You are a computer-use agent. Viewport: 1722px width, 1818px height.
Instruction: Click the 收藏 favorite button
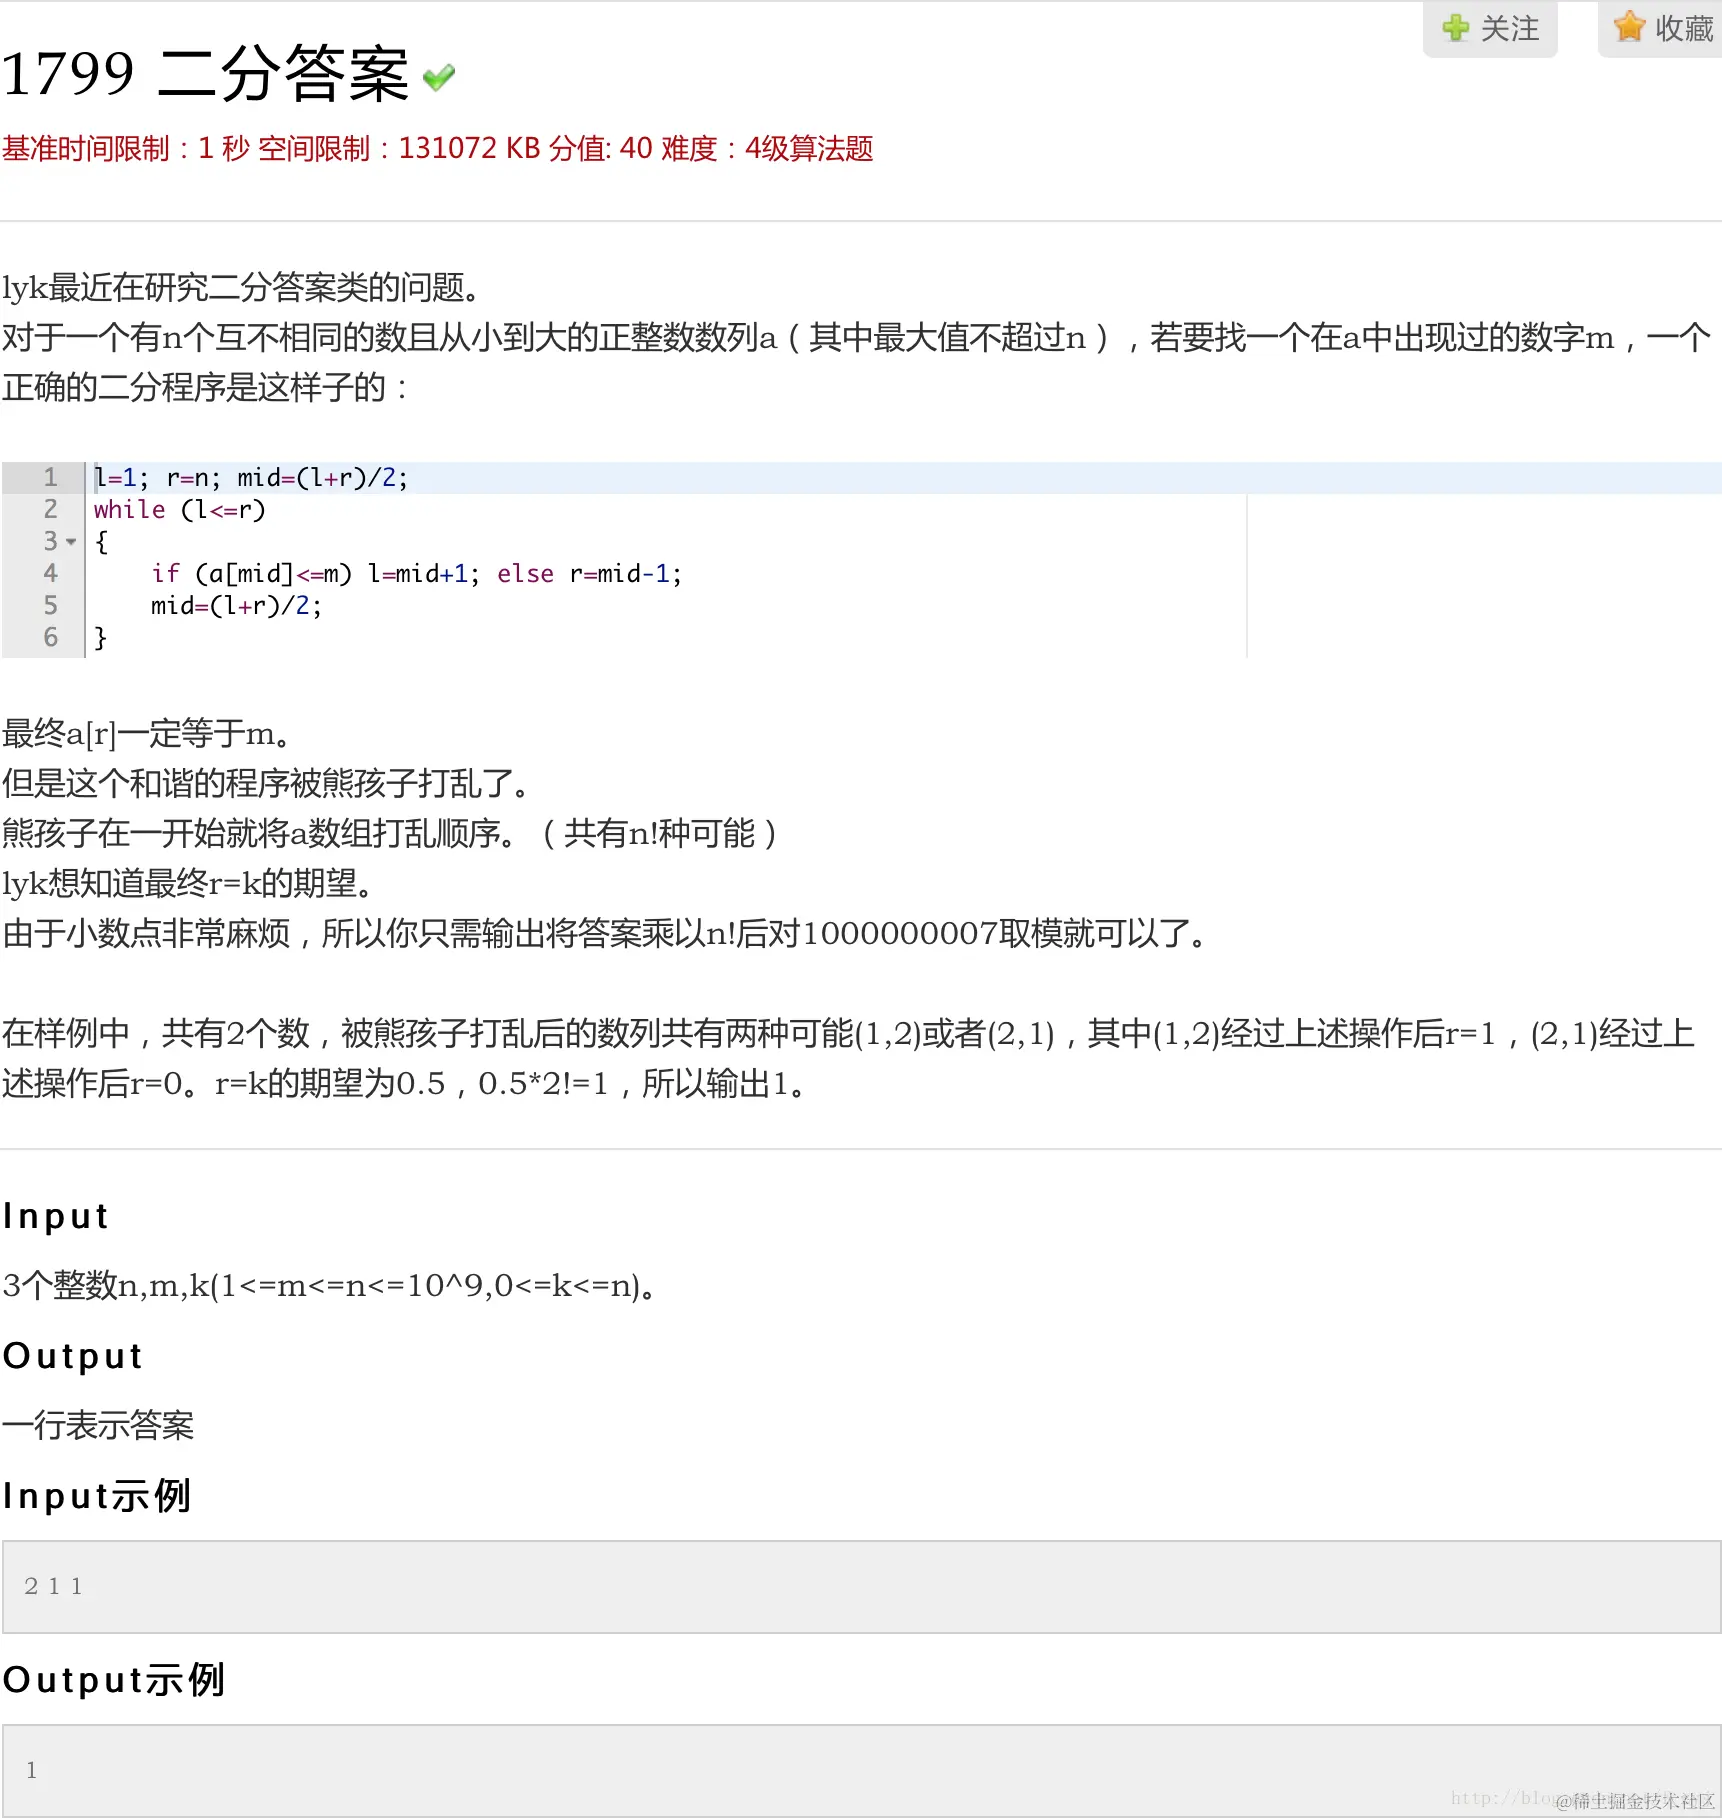coord(1660,28)
